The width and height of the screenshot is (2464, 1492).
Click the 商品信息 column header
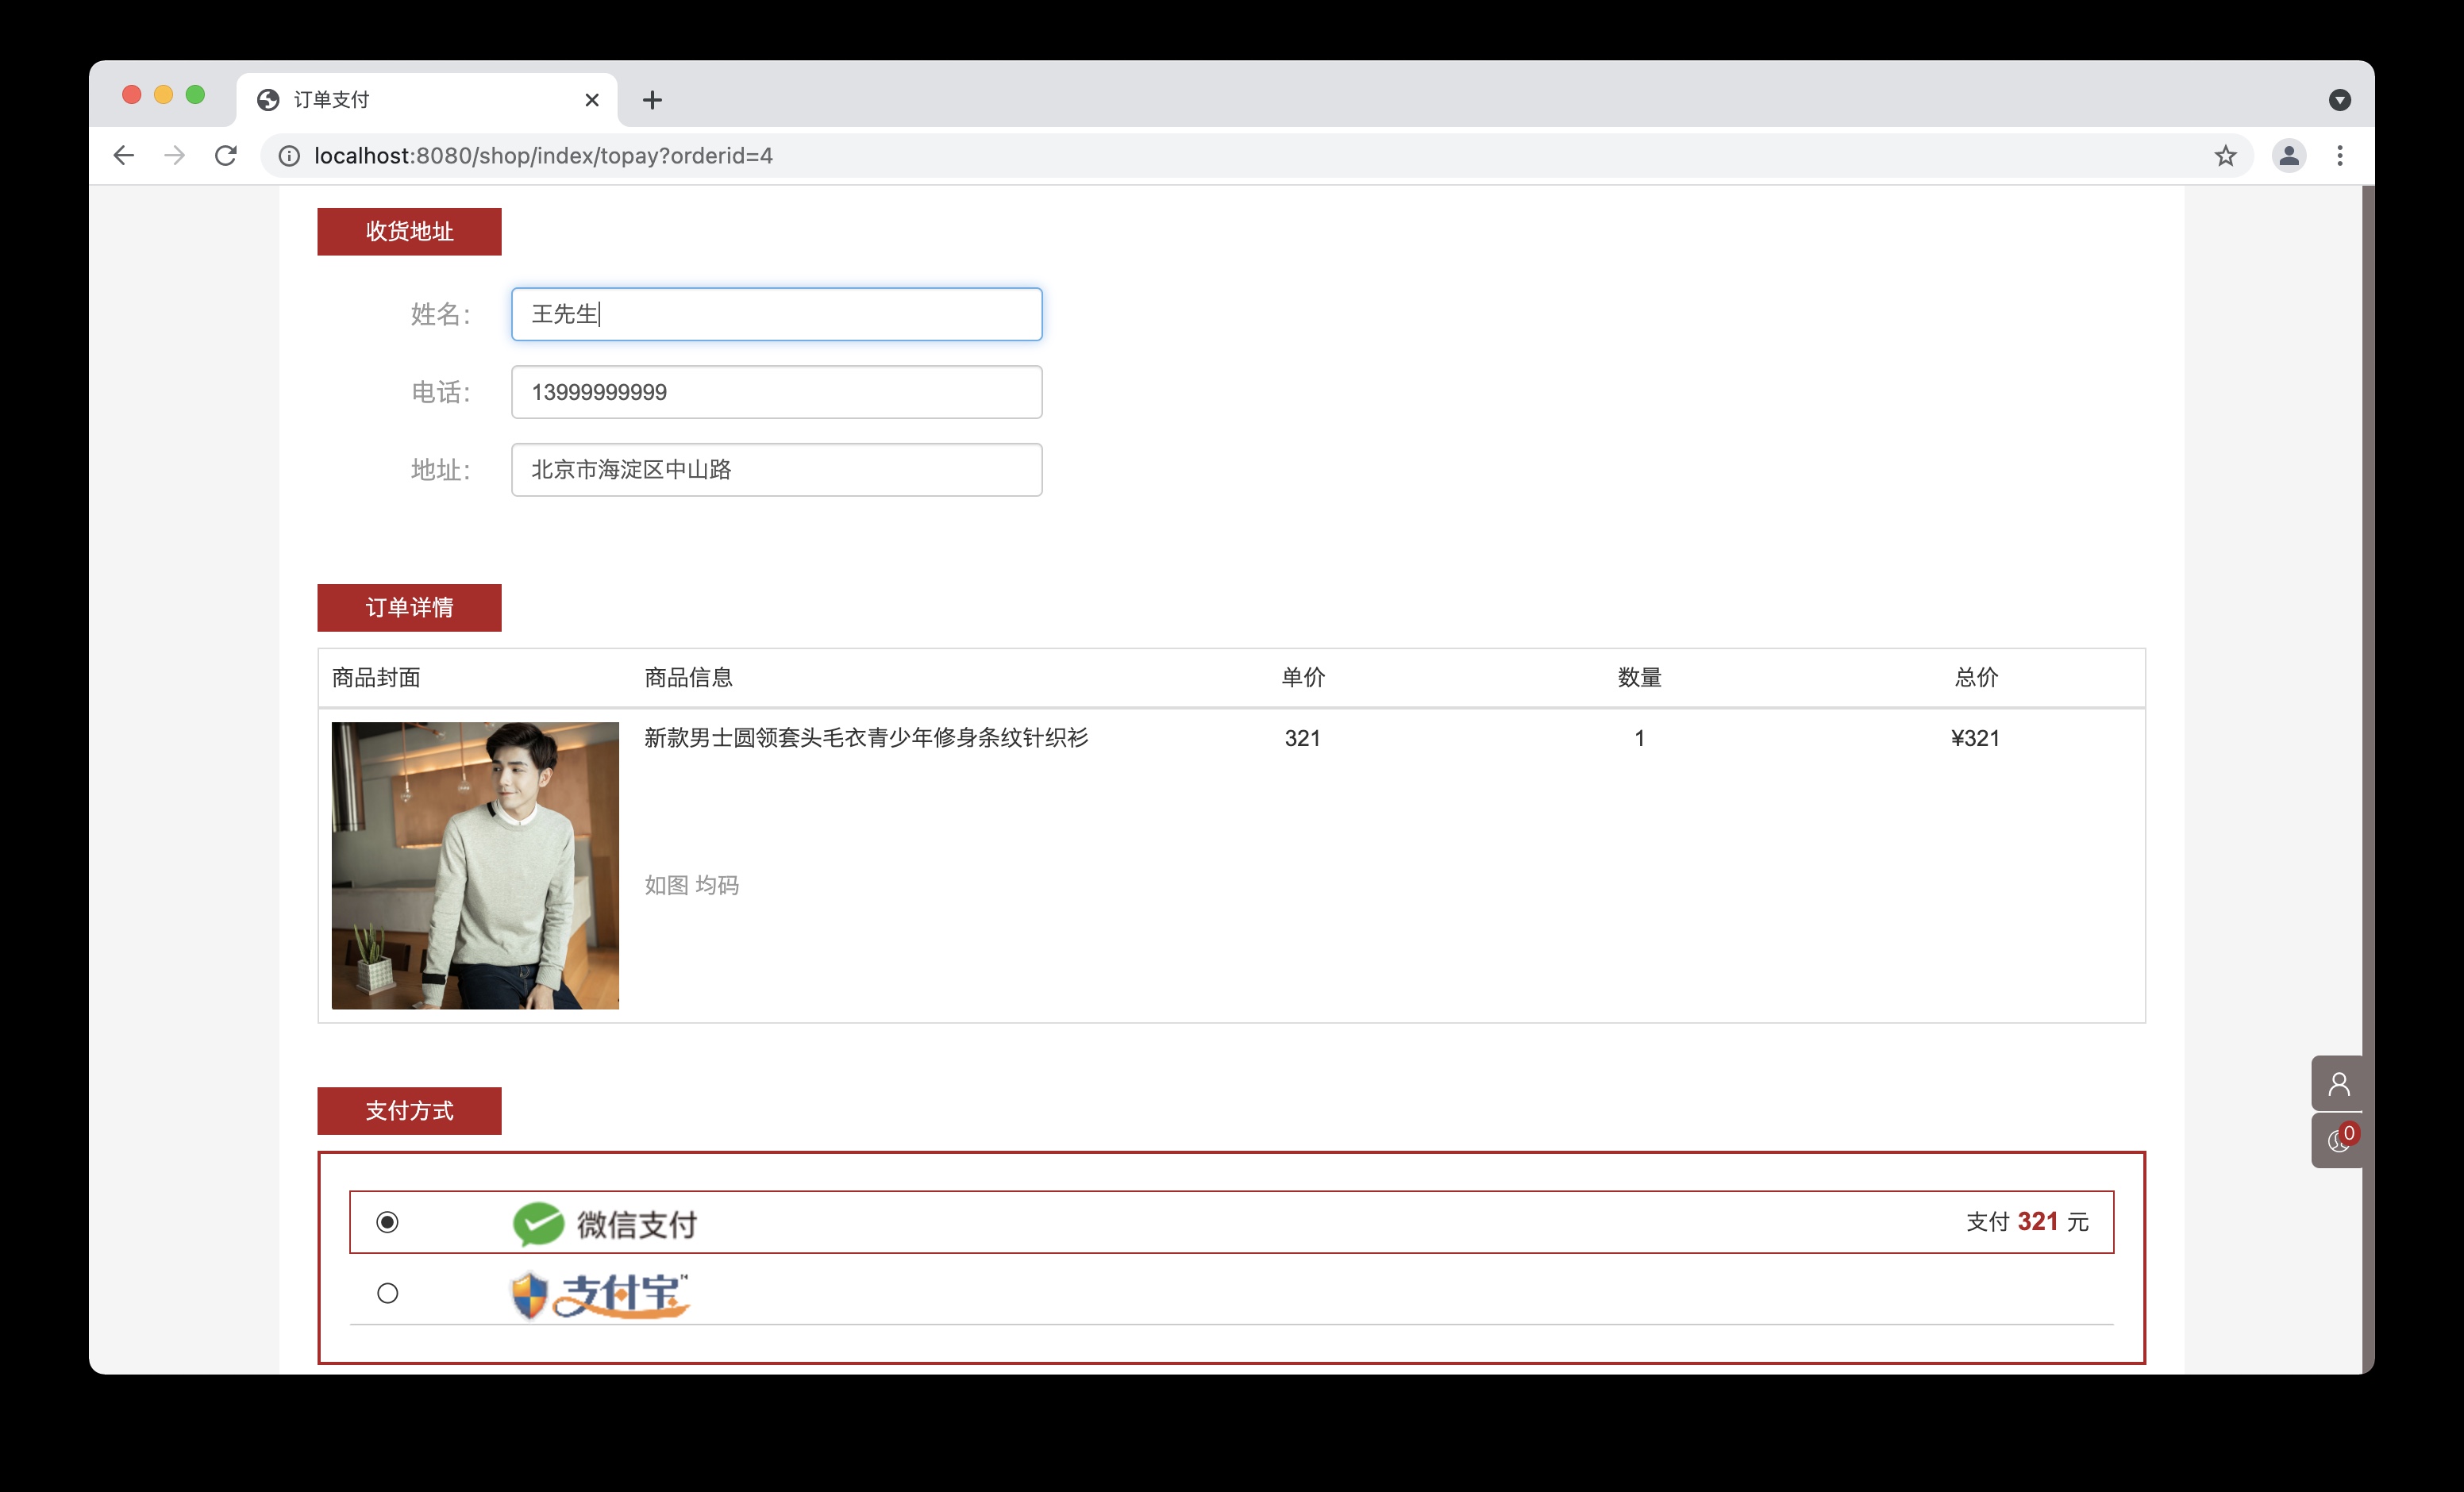pos(688,678)
